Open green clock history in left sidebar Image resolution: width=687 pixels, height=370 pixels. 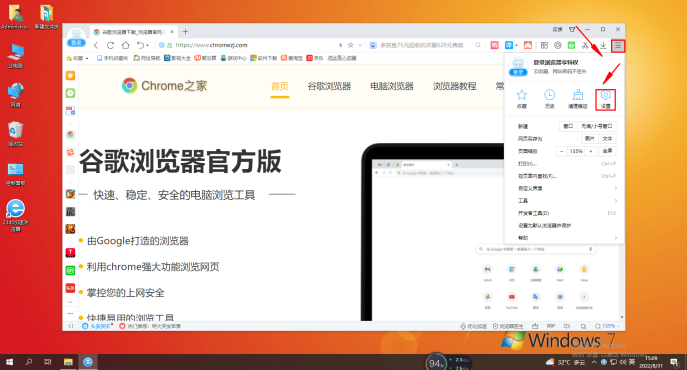[x=71, y=93]
